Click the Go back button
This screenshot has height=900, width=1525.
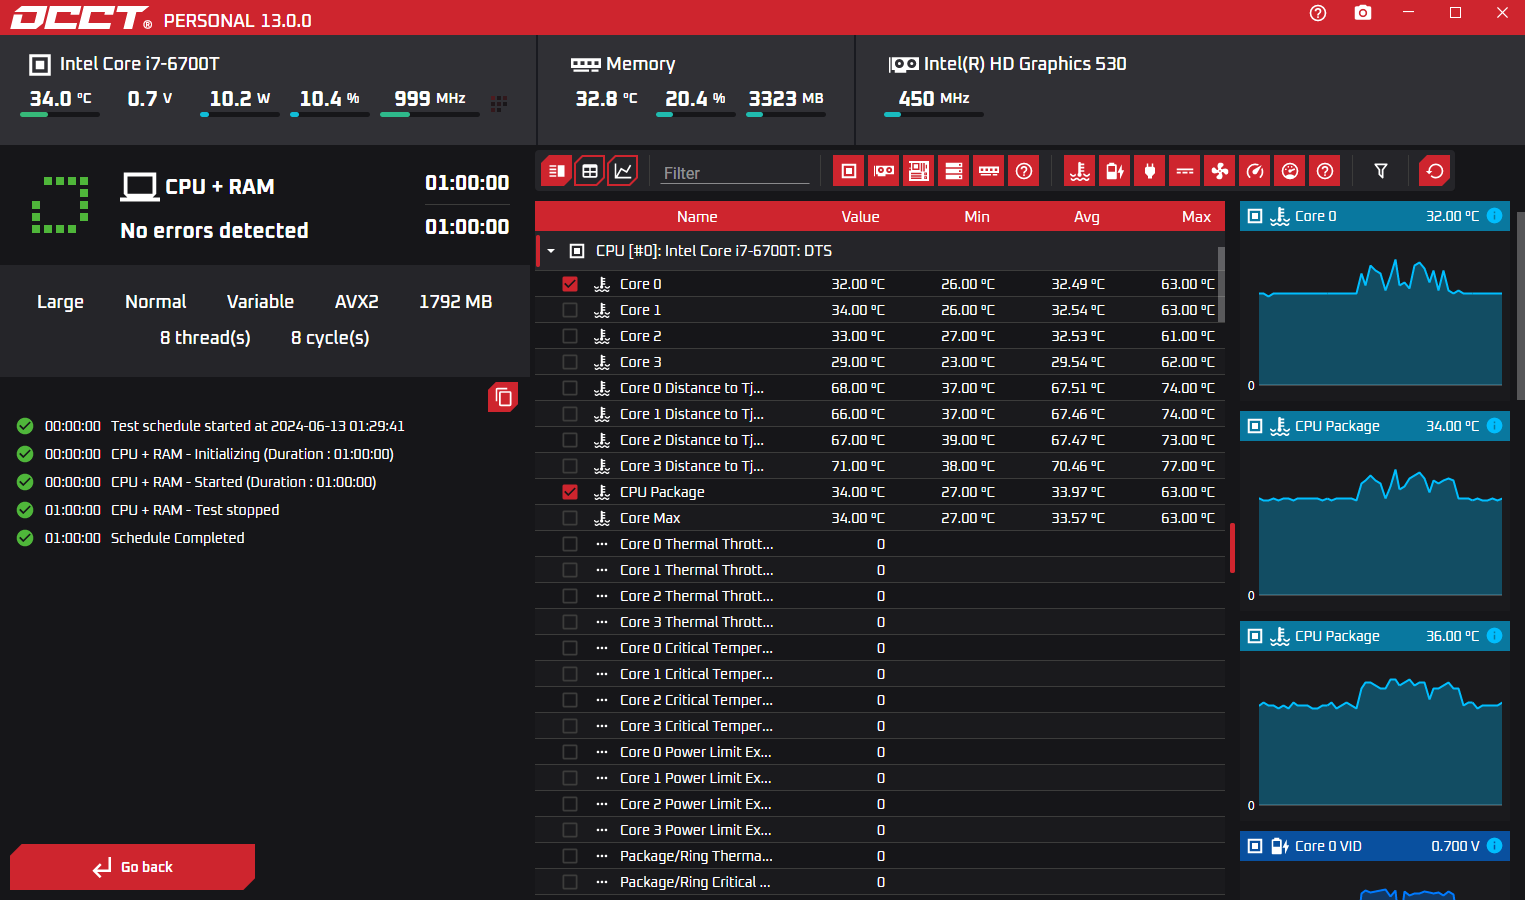(x=132, y=867)
